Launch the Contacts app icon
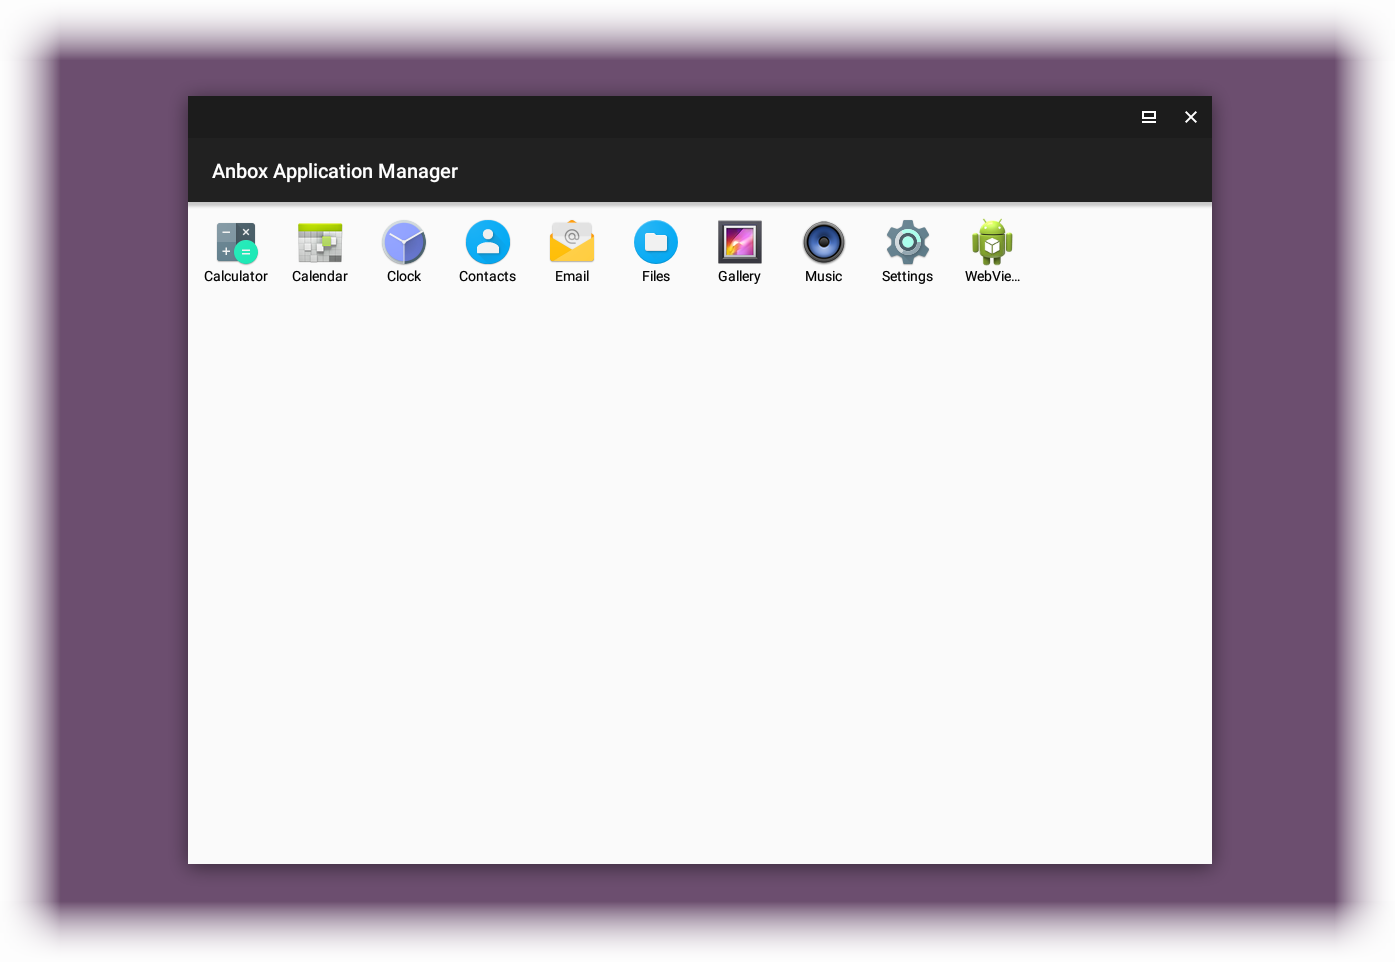Image resolution: width=1395 pixels, height=962 pixels. [488, 242]
